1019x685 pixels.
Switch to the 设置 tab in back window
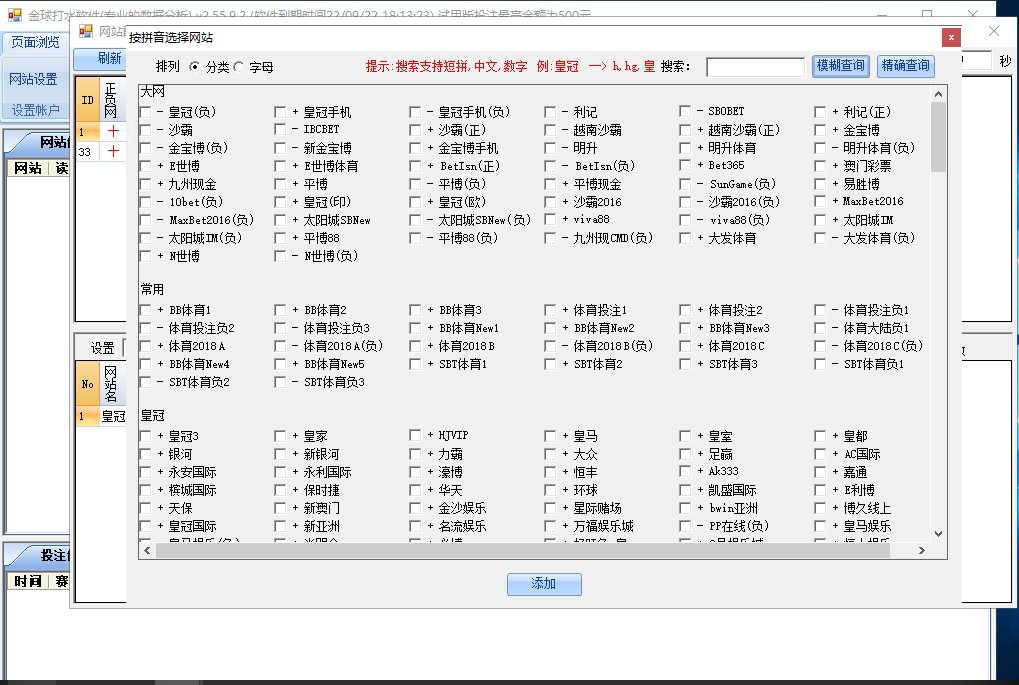[102, 348]
